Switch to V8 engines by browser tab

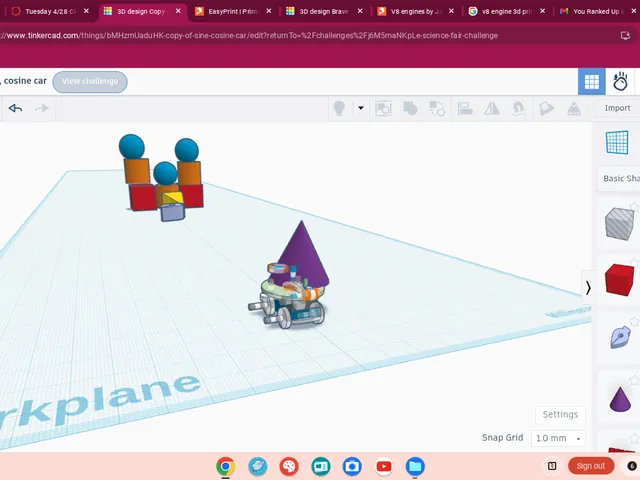[416, 11]
